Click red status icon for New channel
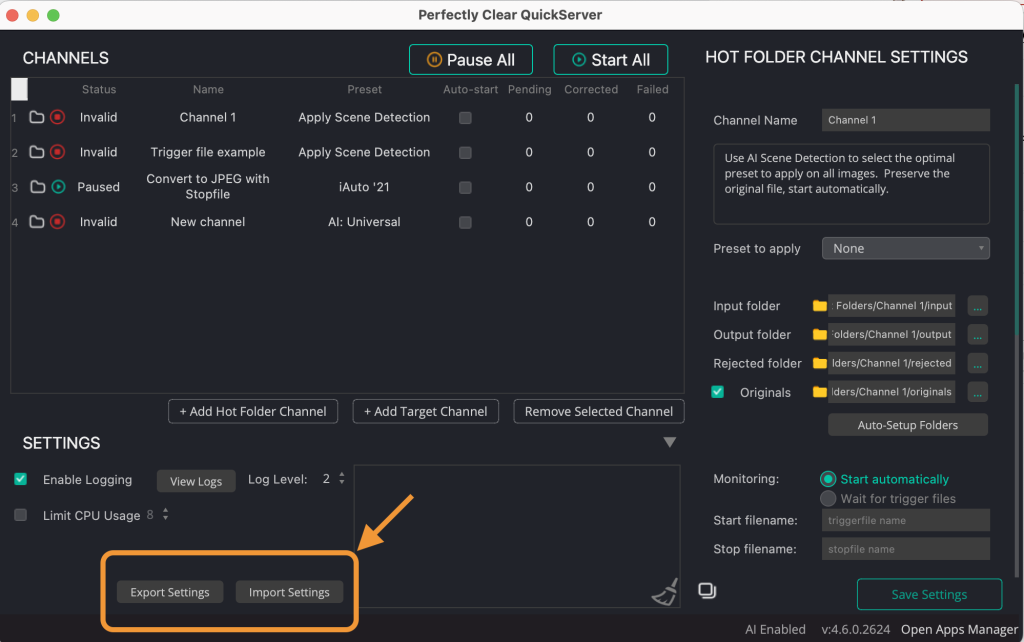This screenshot has height=642, width=1024. tap(57, 222)
